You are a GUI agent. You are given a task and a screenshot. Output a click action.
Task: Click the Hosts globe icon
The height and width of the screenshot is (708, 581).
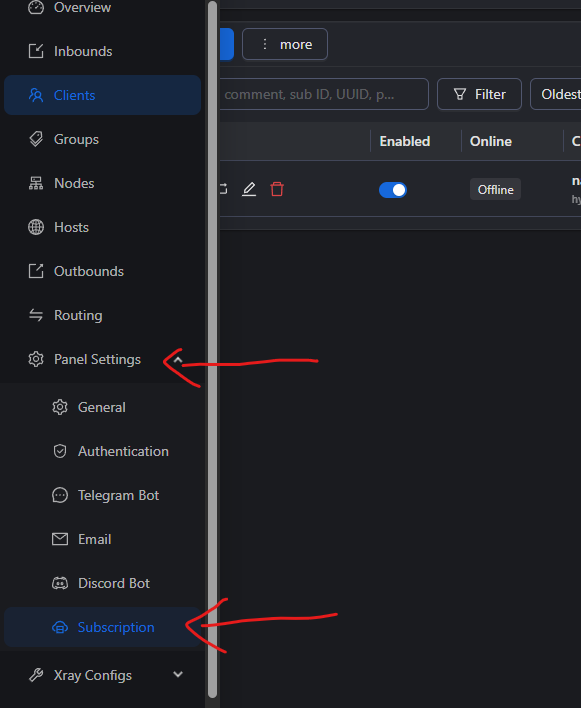[36, 227]
